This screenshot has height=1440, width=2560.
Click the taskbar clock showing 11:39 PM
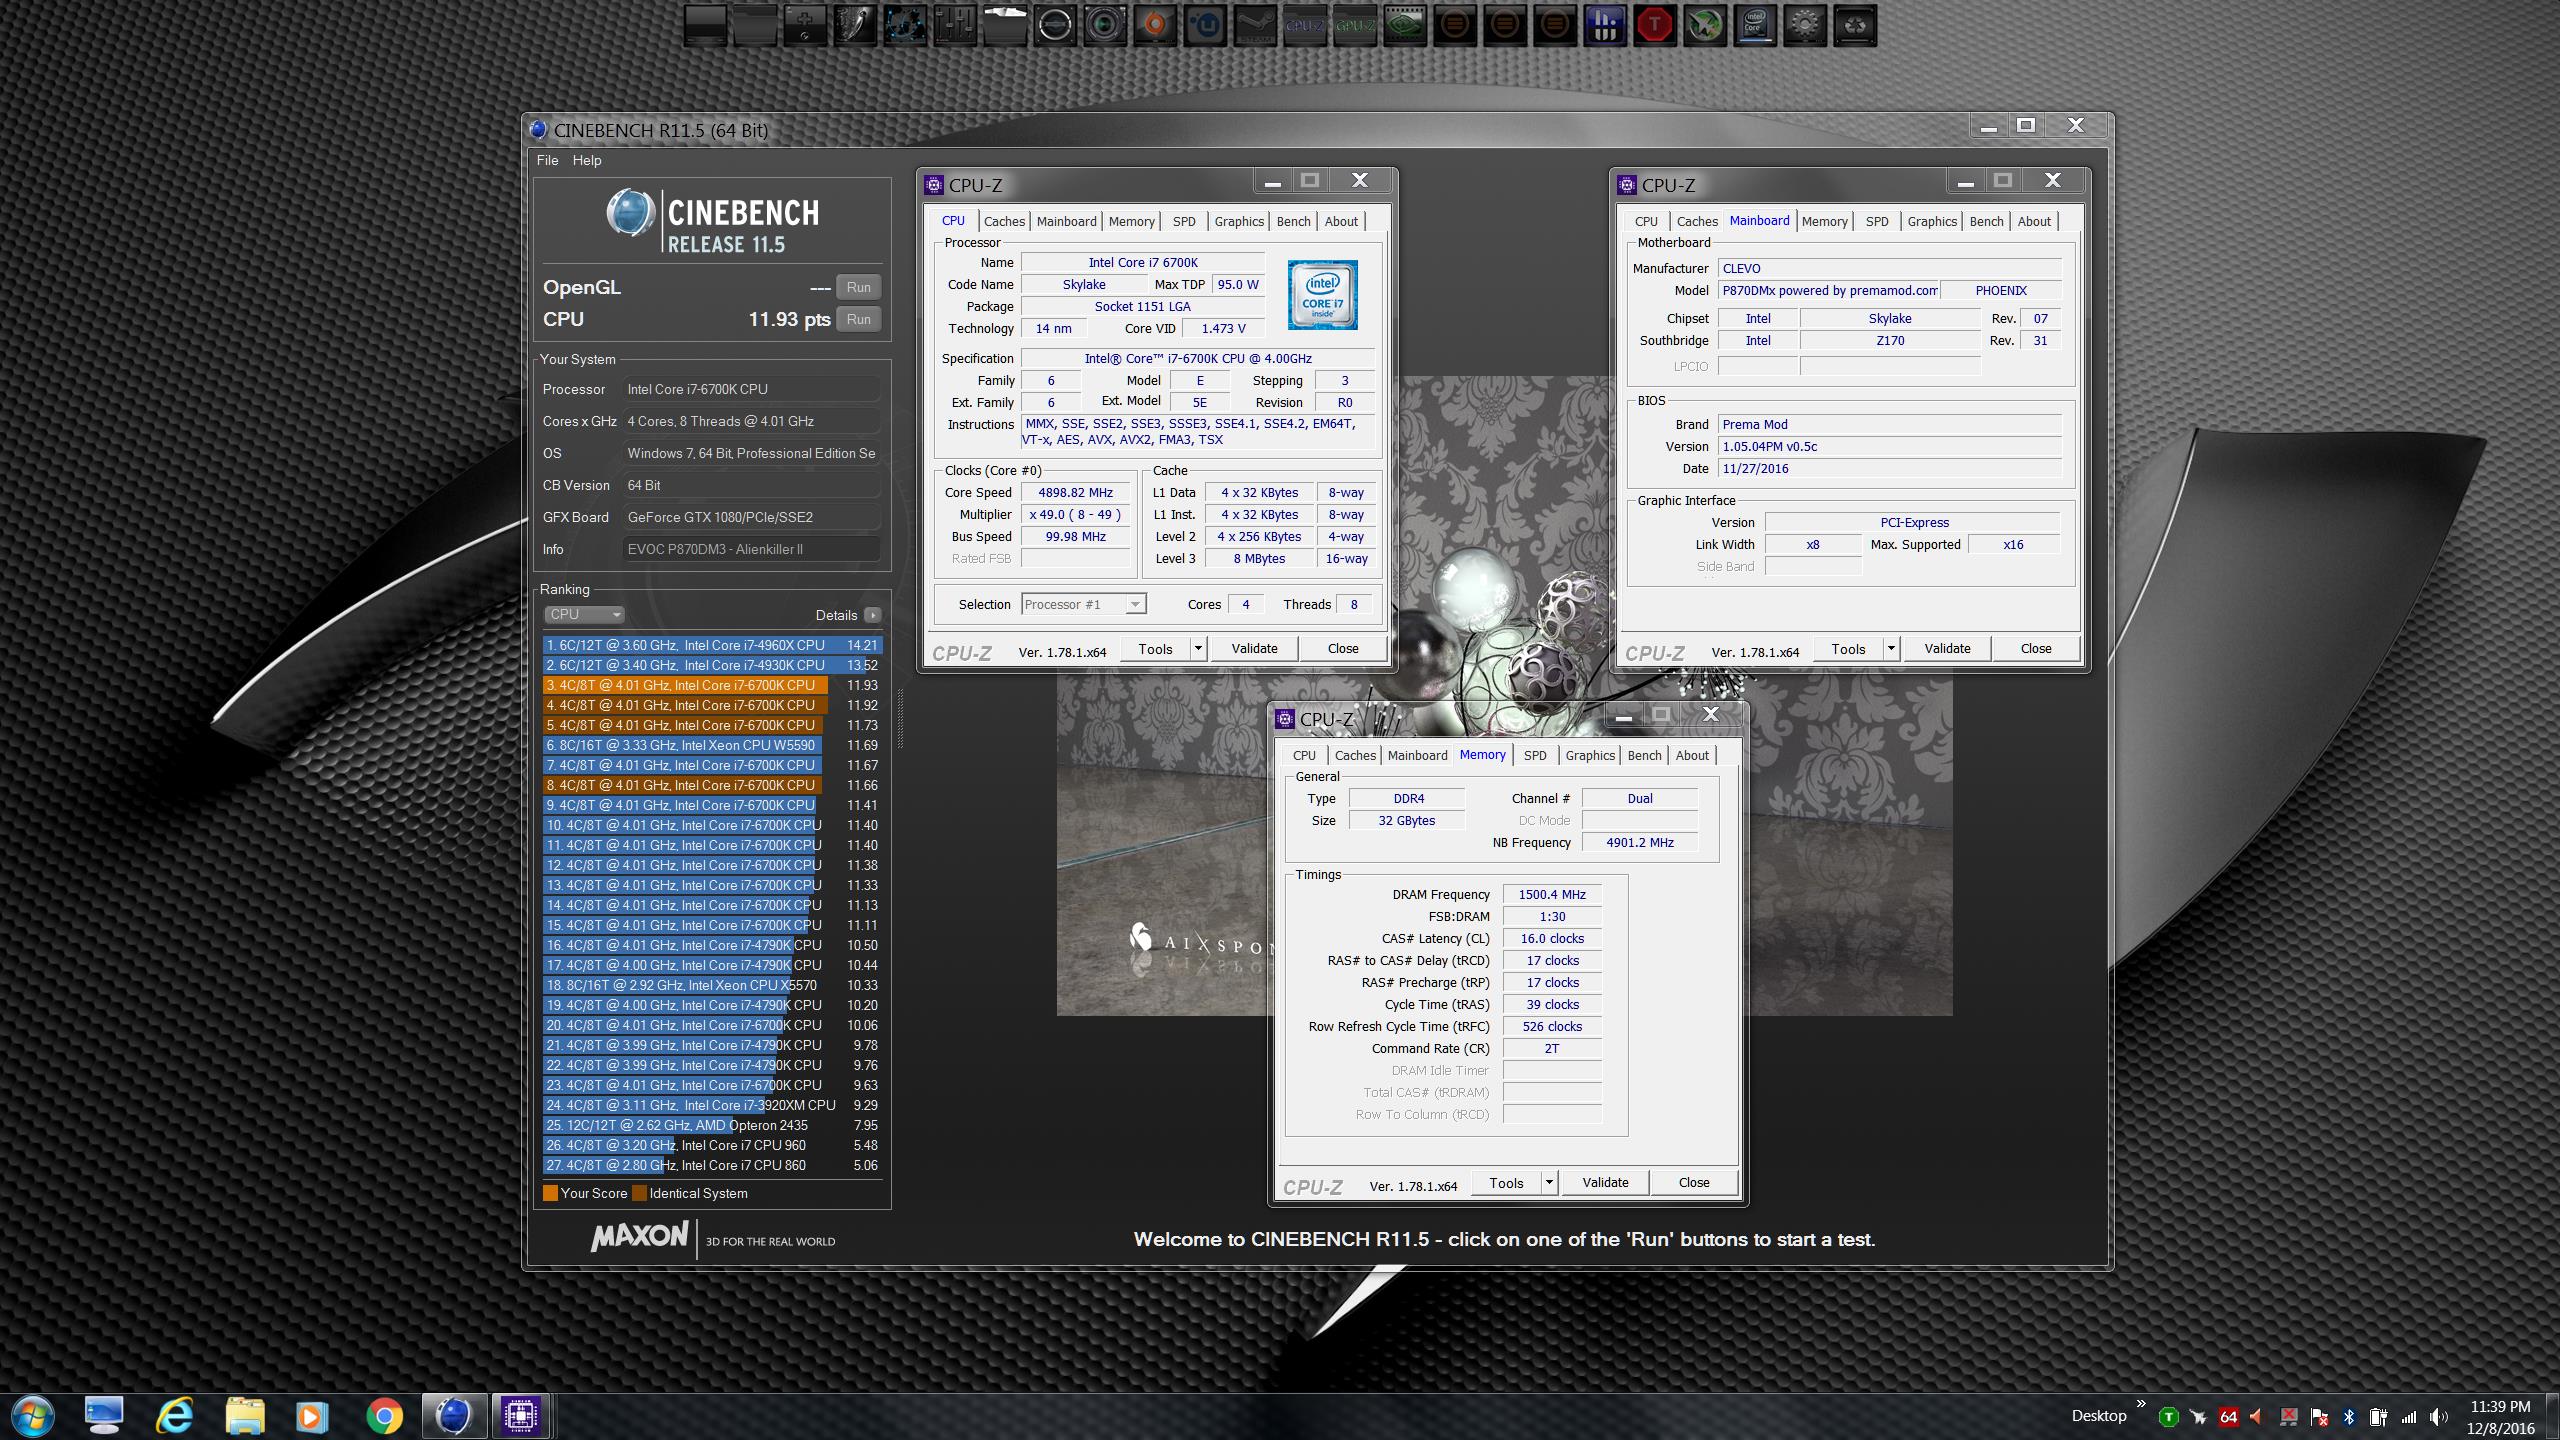2501,1407
